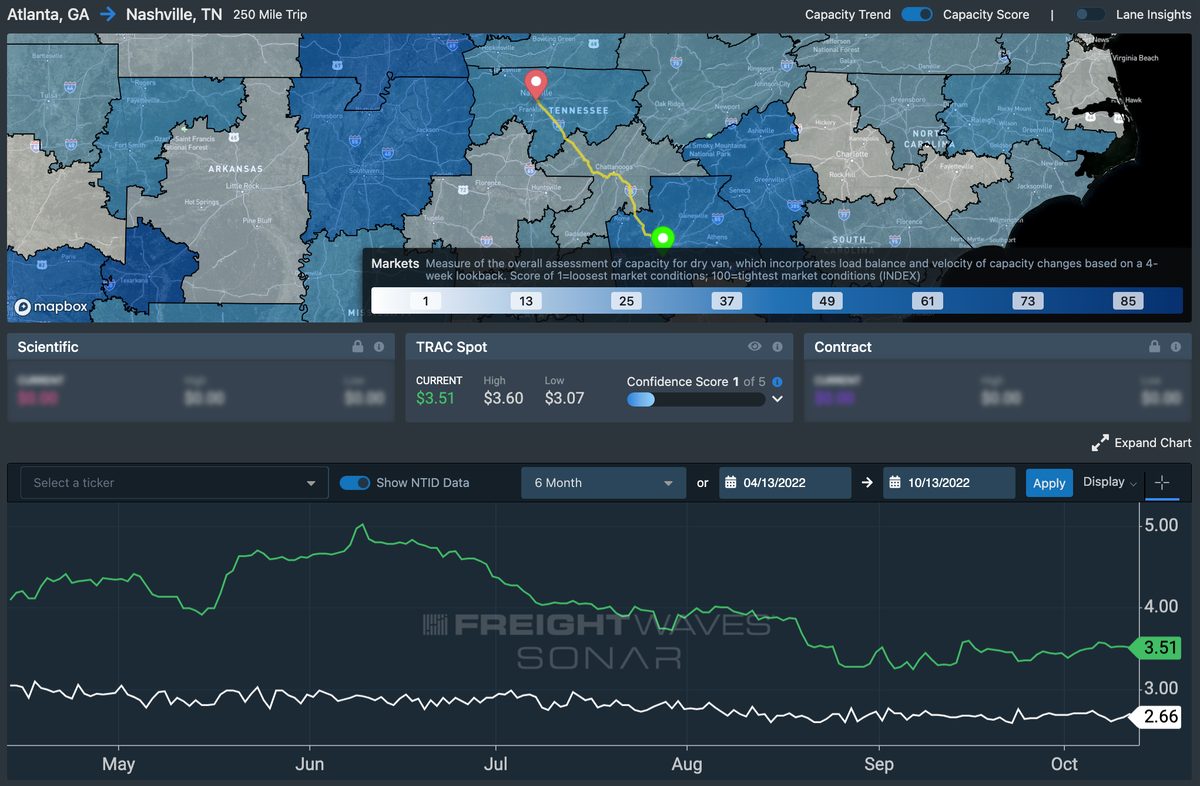Click the TENNESSEE label on the map
This screenshot has height=786, width=1200.
coord(579,111)
